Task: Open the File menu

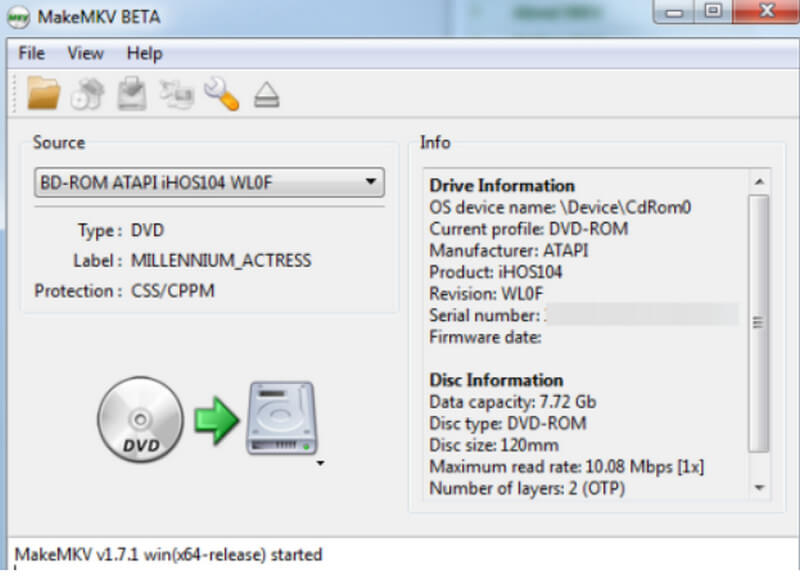Action: (31, 53)
